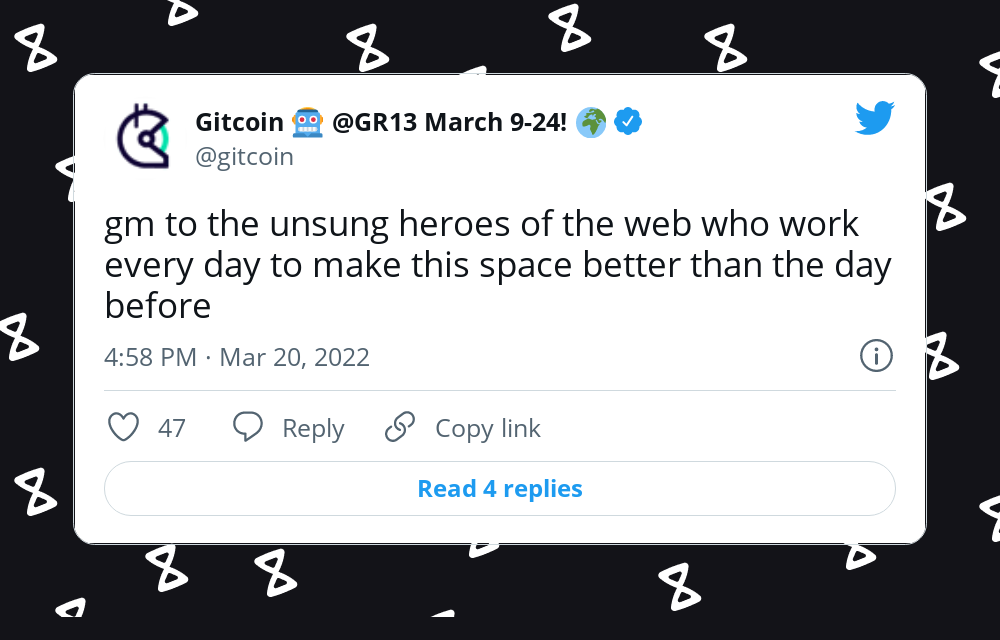Click the Copy link chain icon
Screen dimensions: 1000x640
tap(399, 427)
